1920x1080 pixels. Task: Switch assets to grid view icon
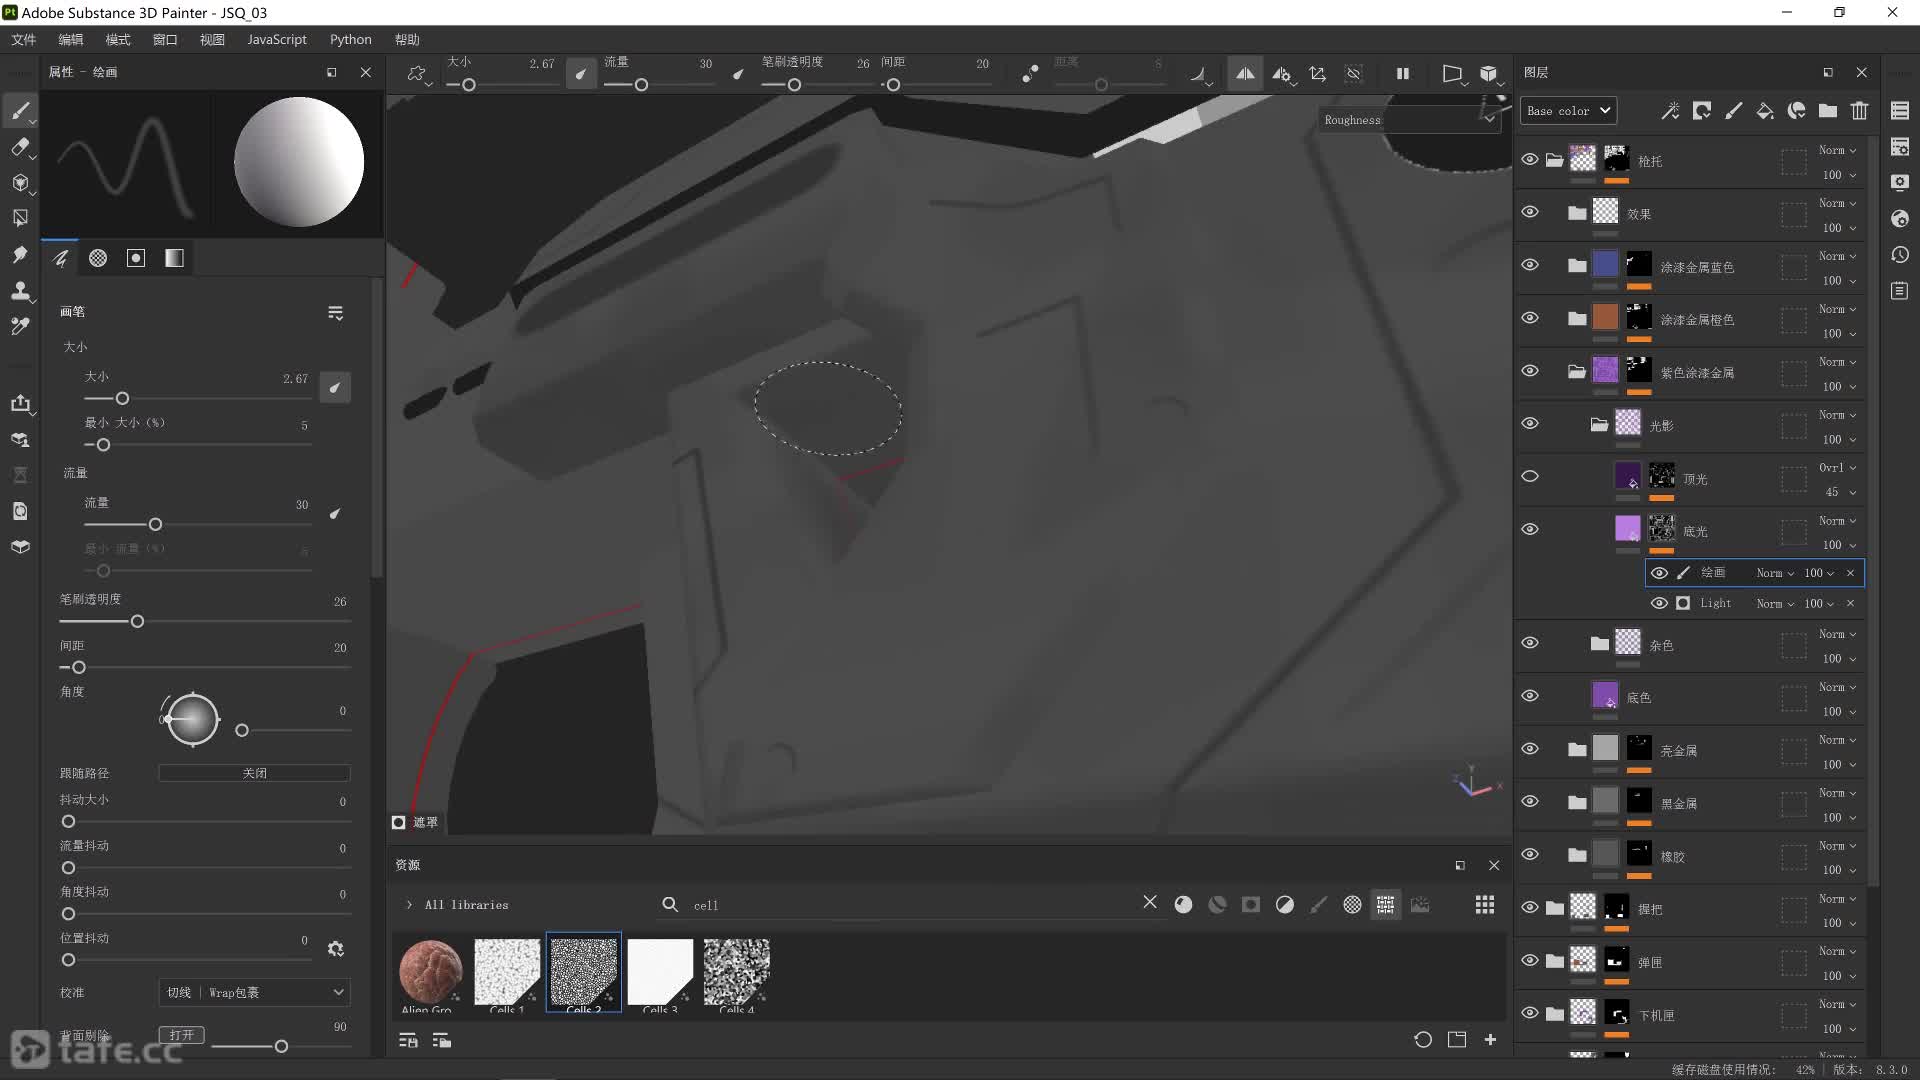(x=1485, y=905)
